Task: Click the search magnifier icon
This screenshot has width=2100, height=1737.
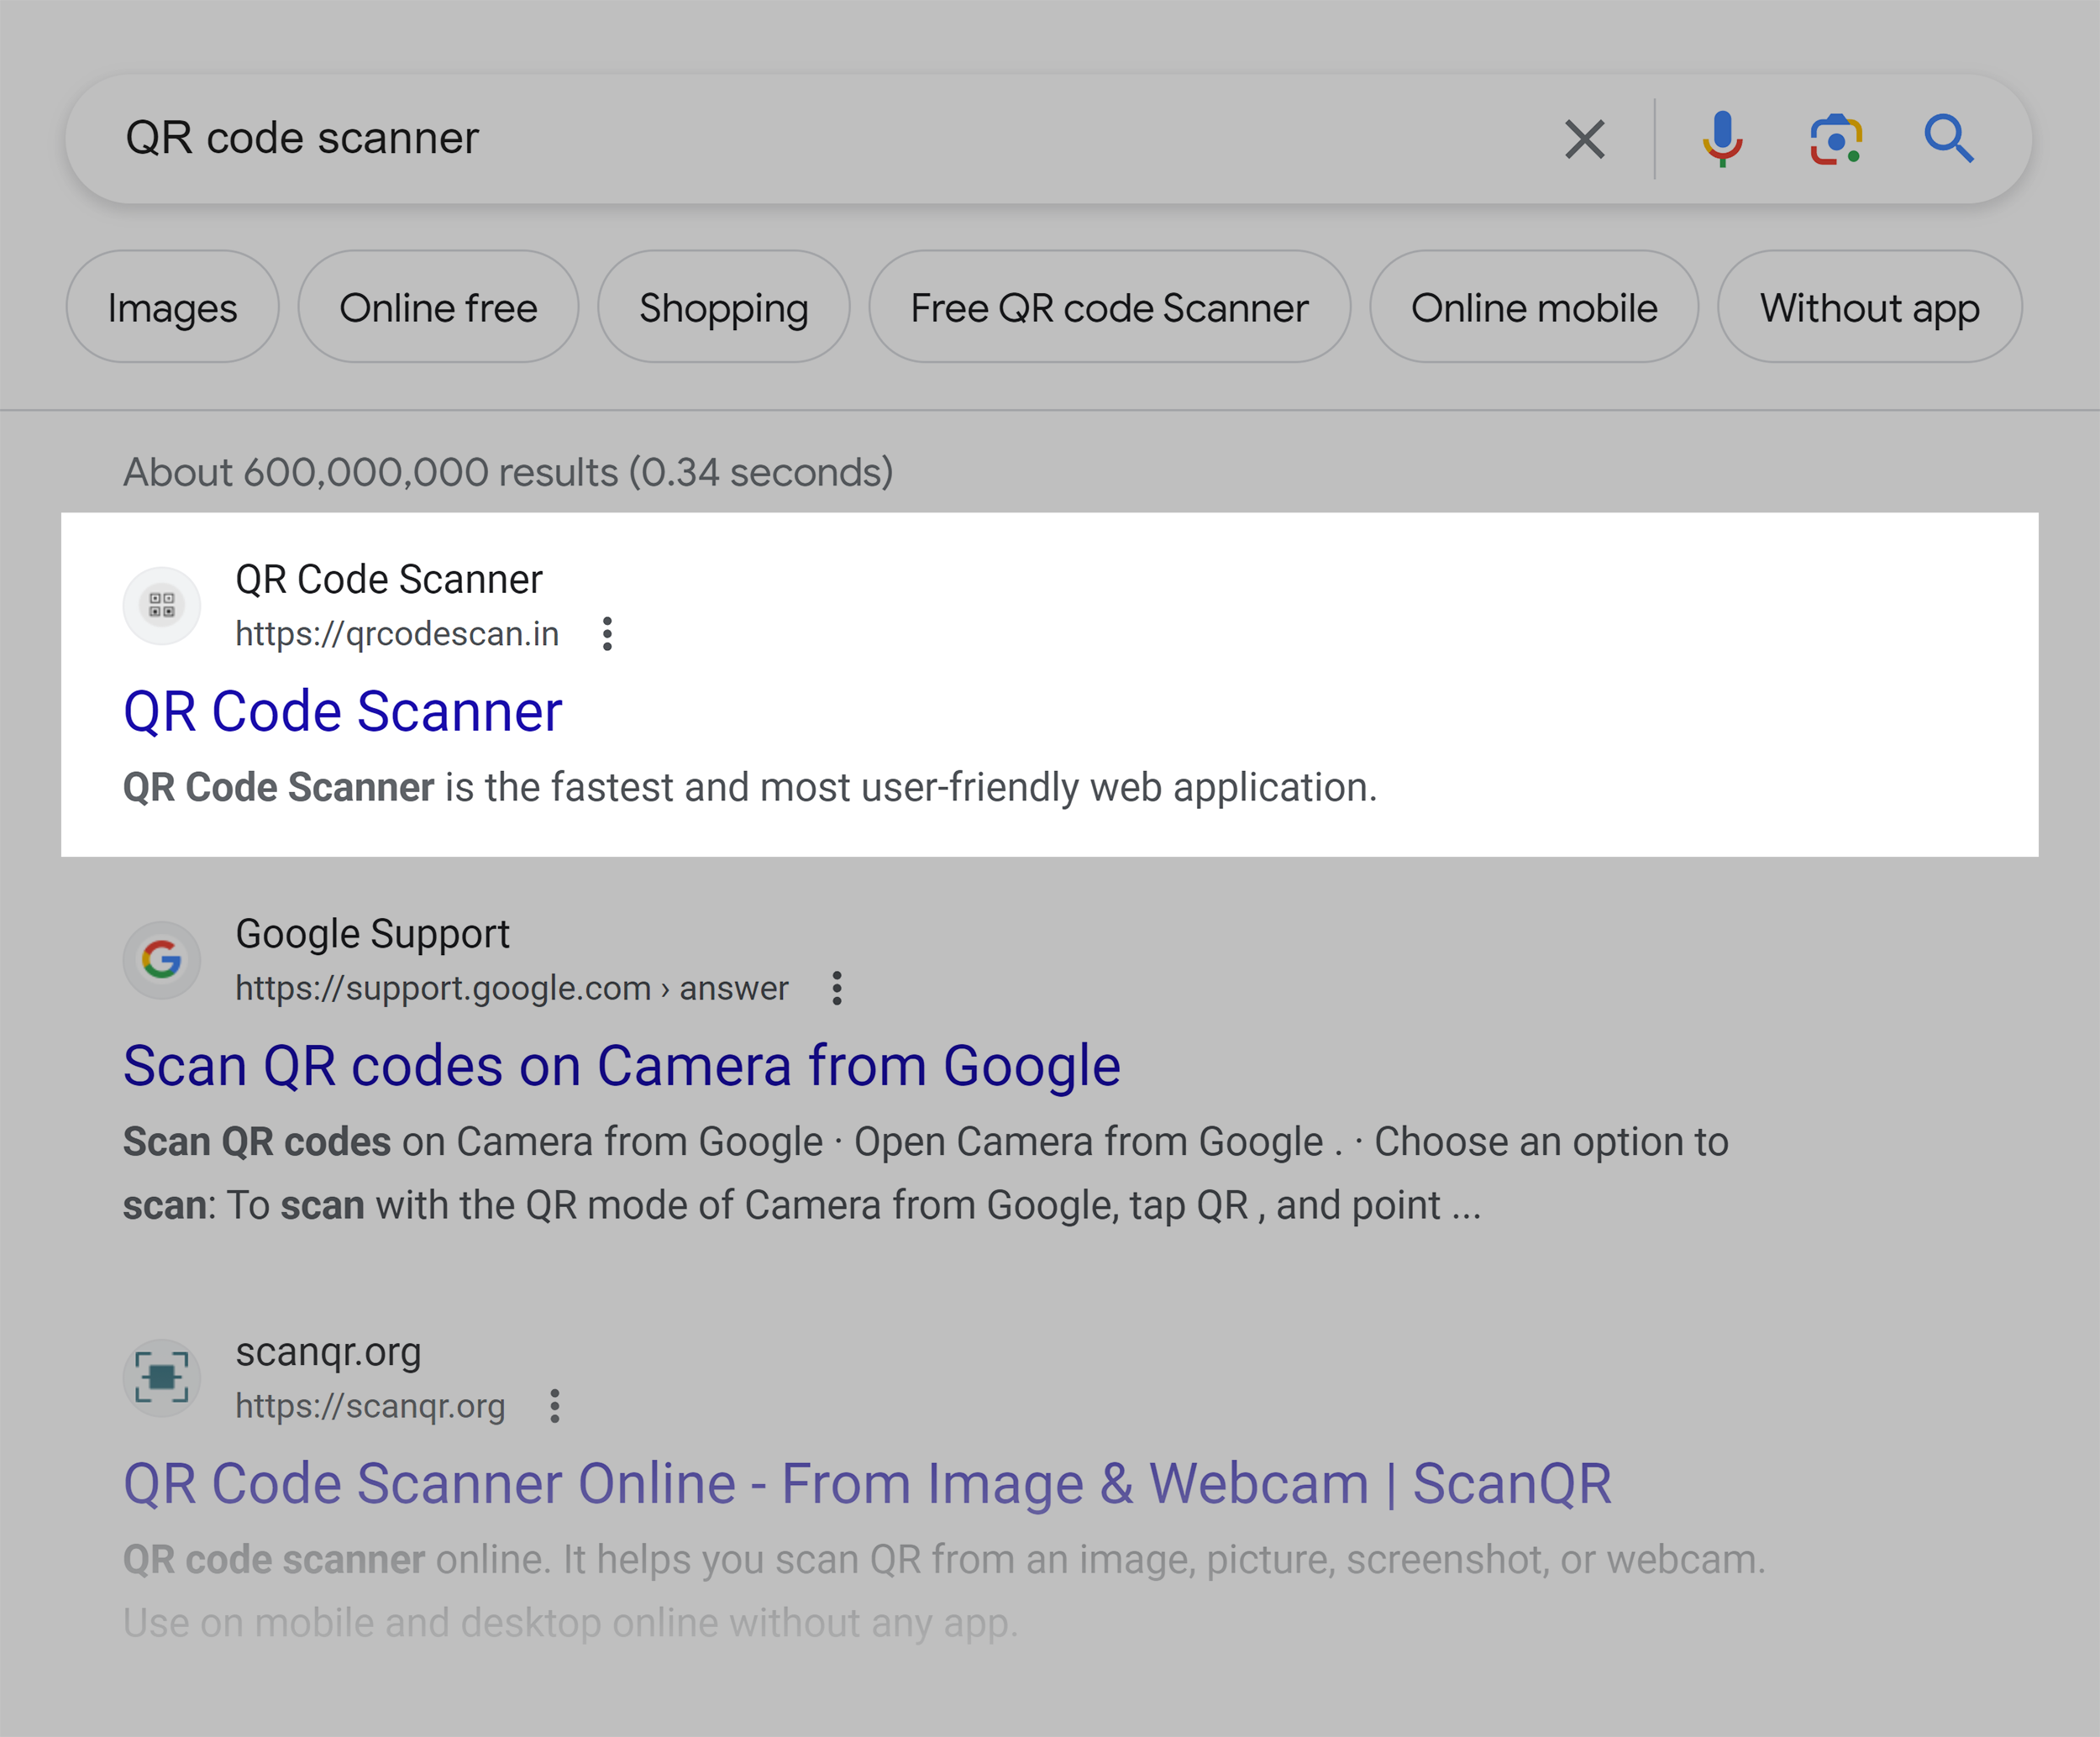Action: pos(1948,139)
